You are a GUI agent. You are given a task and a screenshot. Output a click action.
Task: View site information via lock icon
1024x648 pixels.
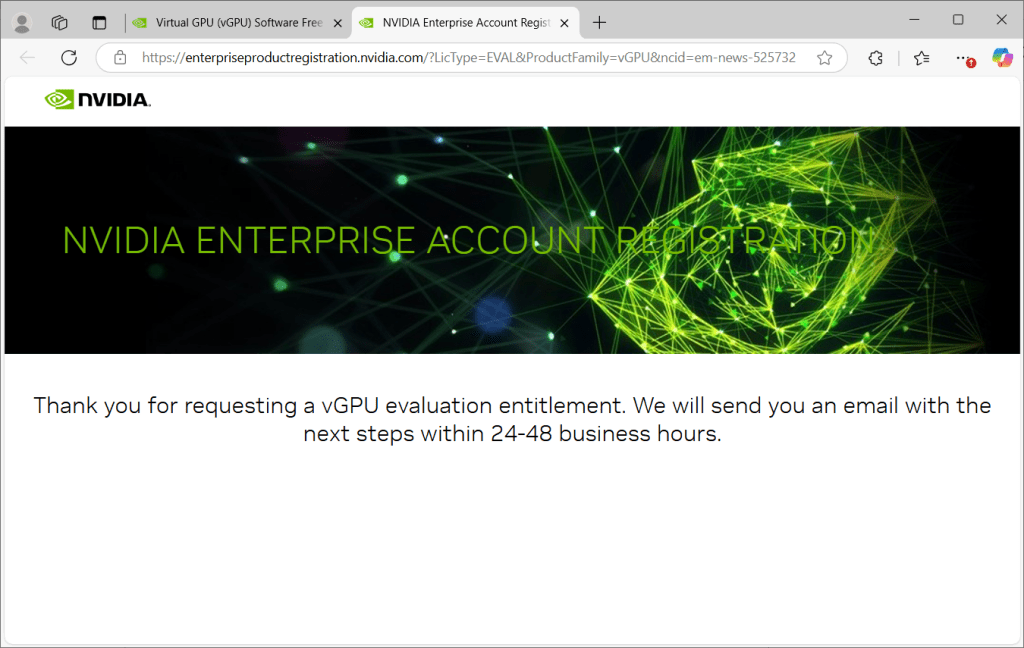coord(120,58)
